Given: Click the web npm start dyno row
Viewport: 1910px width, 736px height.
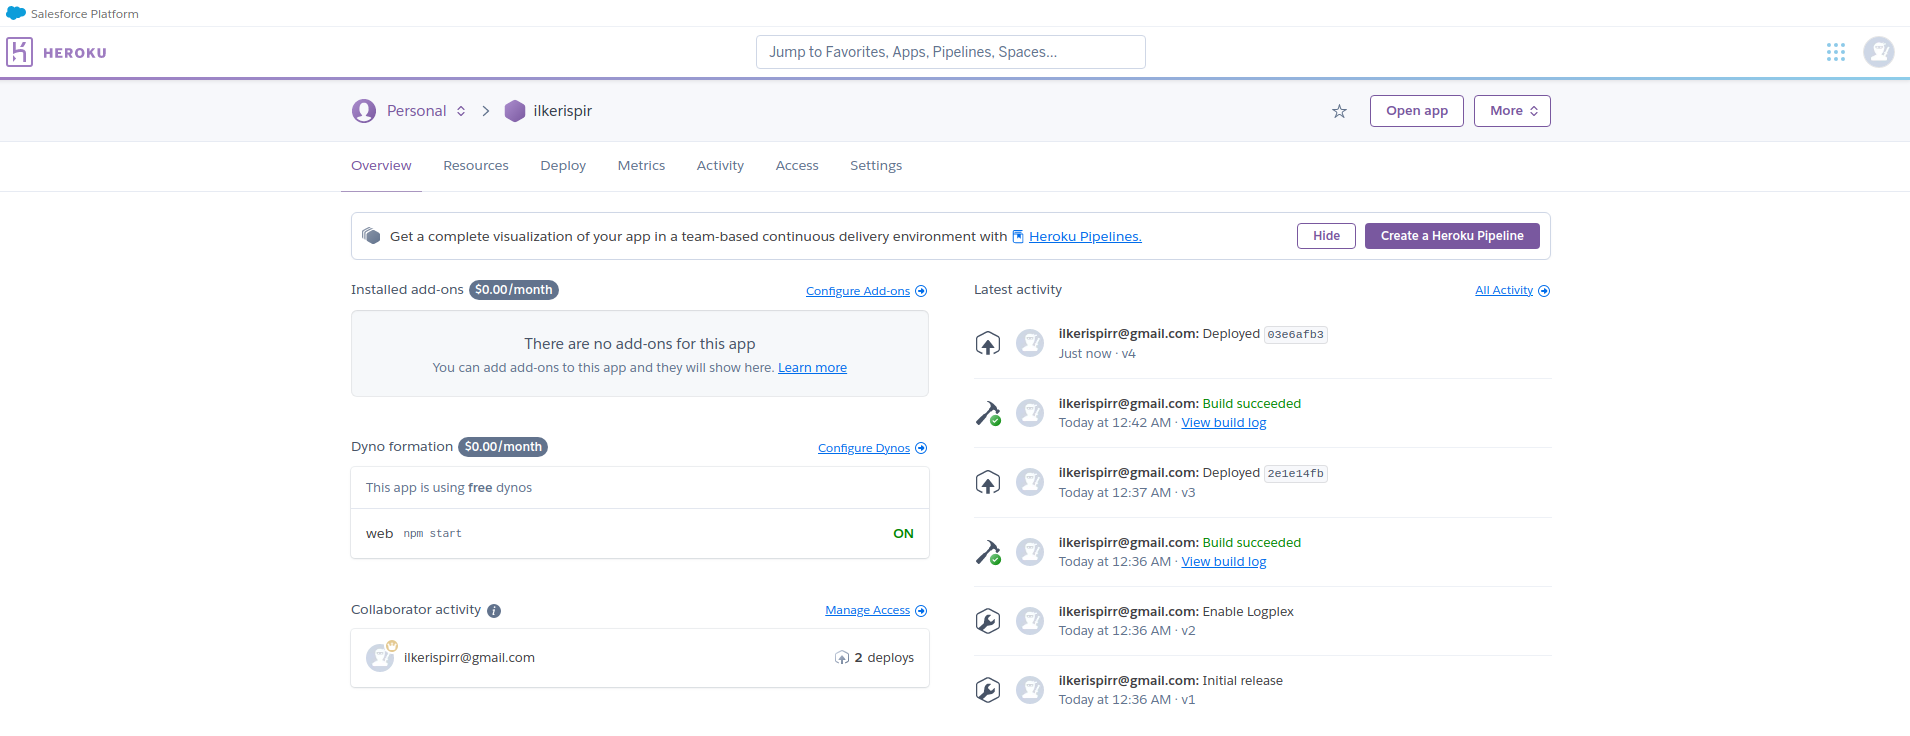Looking at the screenshot, I should [640, 534].
